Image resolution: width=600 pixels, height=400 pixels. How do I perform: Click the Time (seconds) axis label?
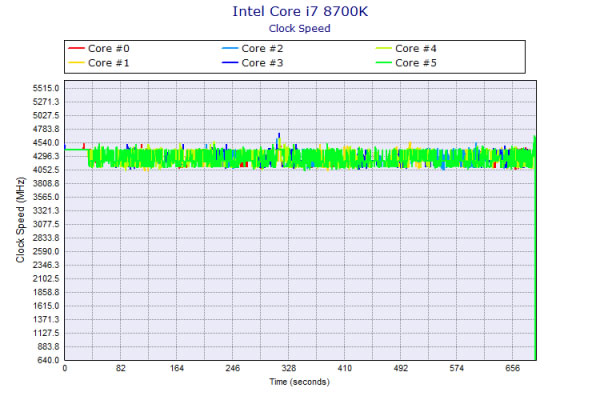tap(300, 382)
